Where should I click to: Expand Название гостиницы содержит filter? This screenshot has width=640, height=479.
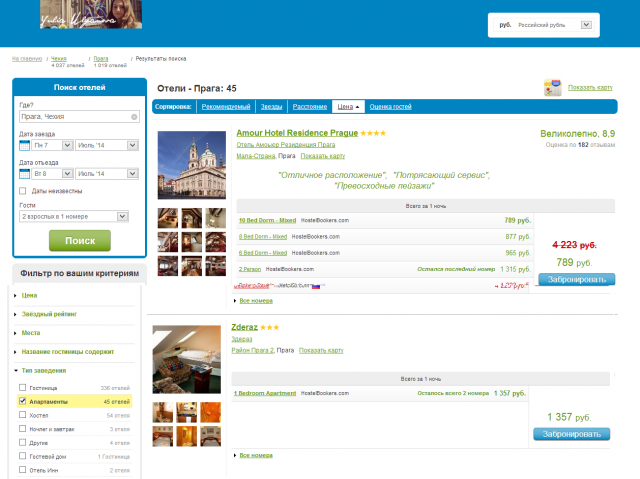point(67,352)
